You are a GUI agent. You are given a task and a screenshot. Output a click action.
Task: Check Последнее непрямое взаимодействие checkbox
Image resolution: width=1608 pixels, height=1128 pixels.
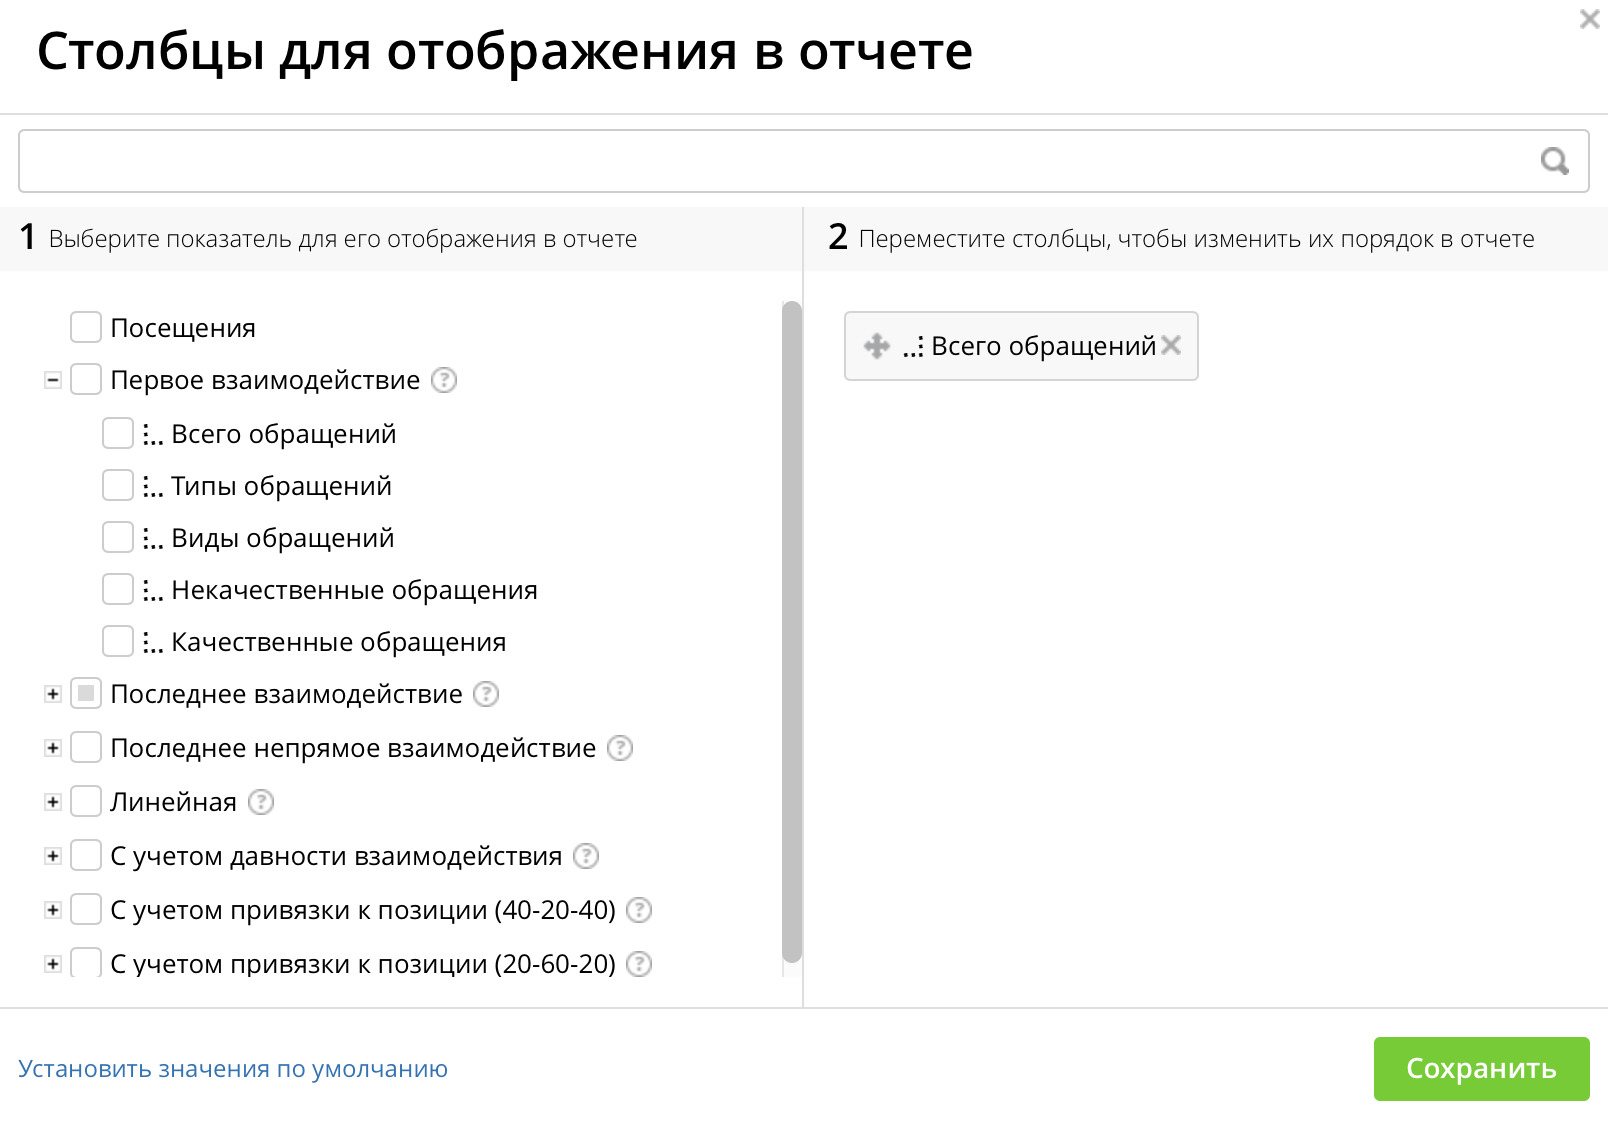coord(86,747)
